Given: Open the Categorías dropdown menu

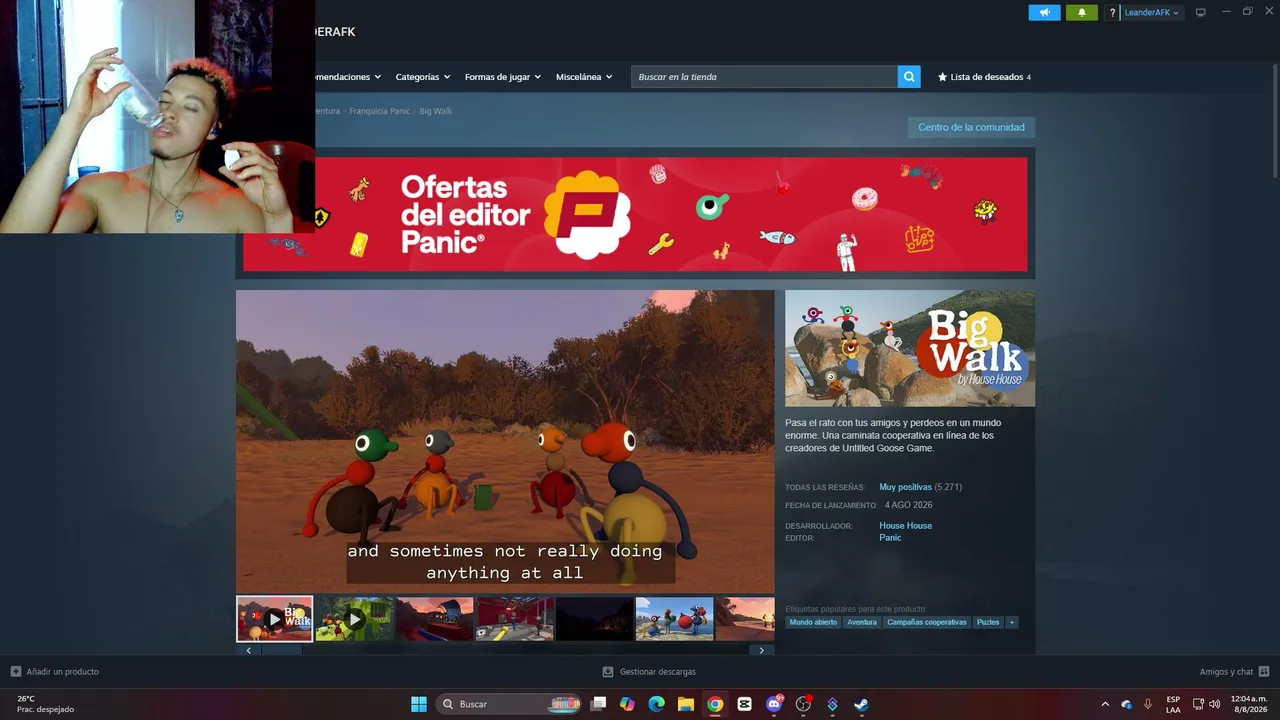Looking at the screenshot, I should click(422, 77).
